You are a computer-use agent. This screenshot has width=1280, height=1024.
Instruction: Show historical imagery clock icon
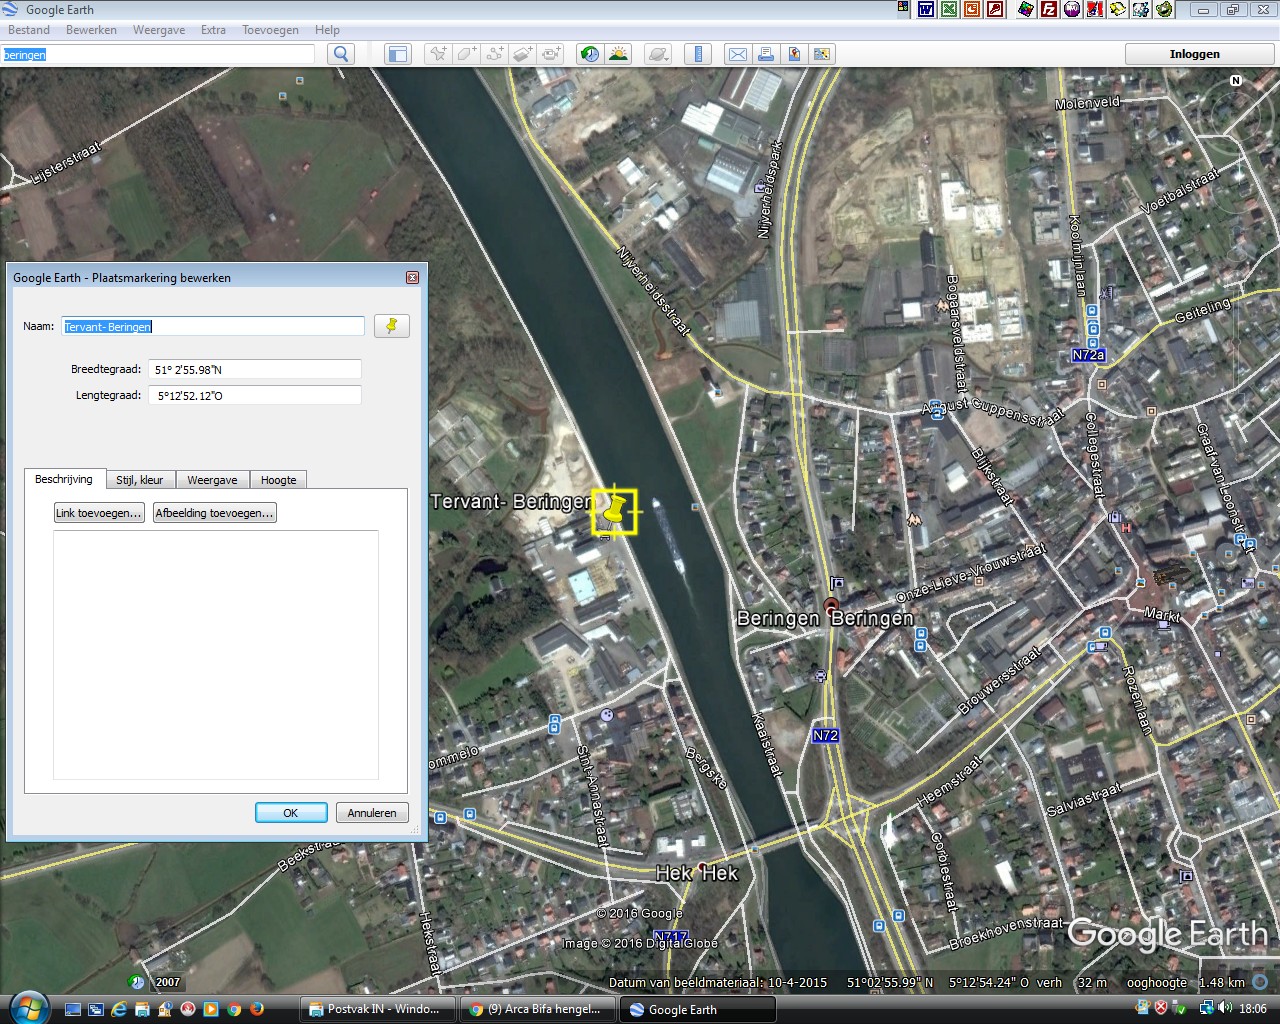point(590,54)
